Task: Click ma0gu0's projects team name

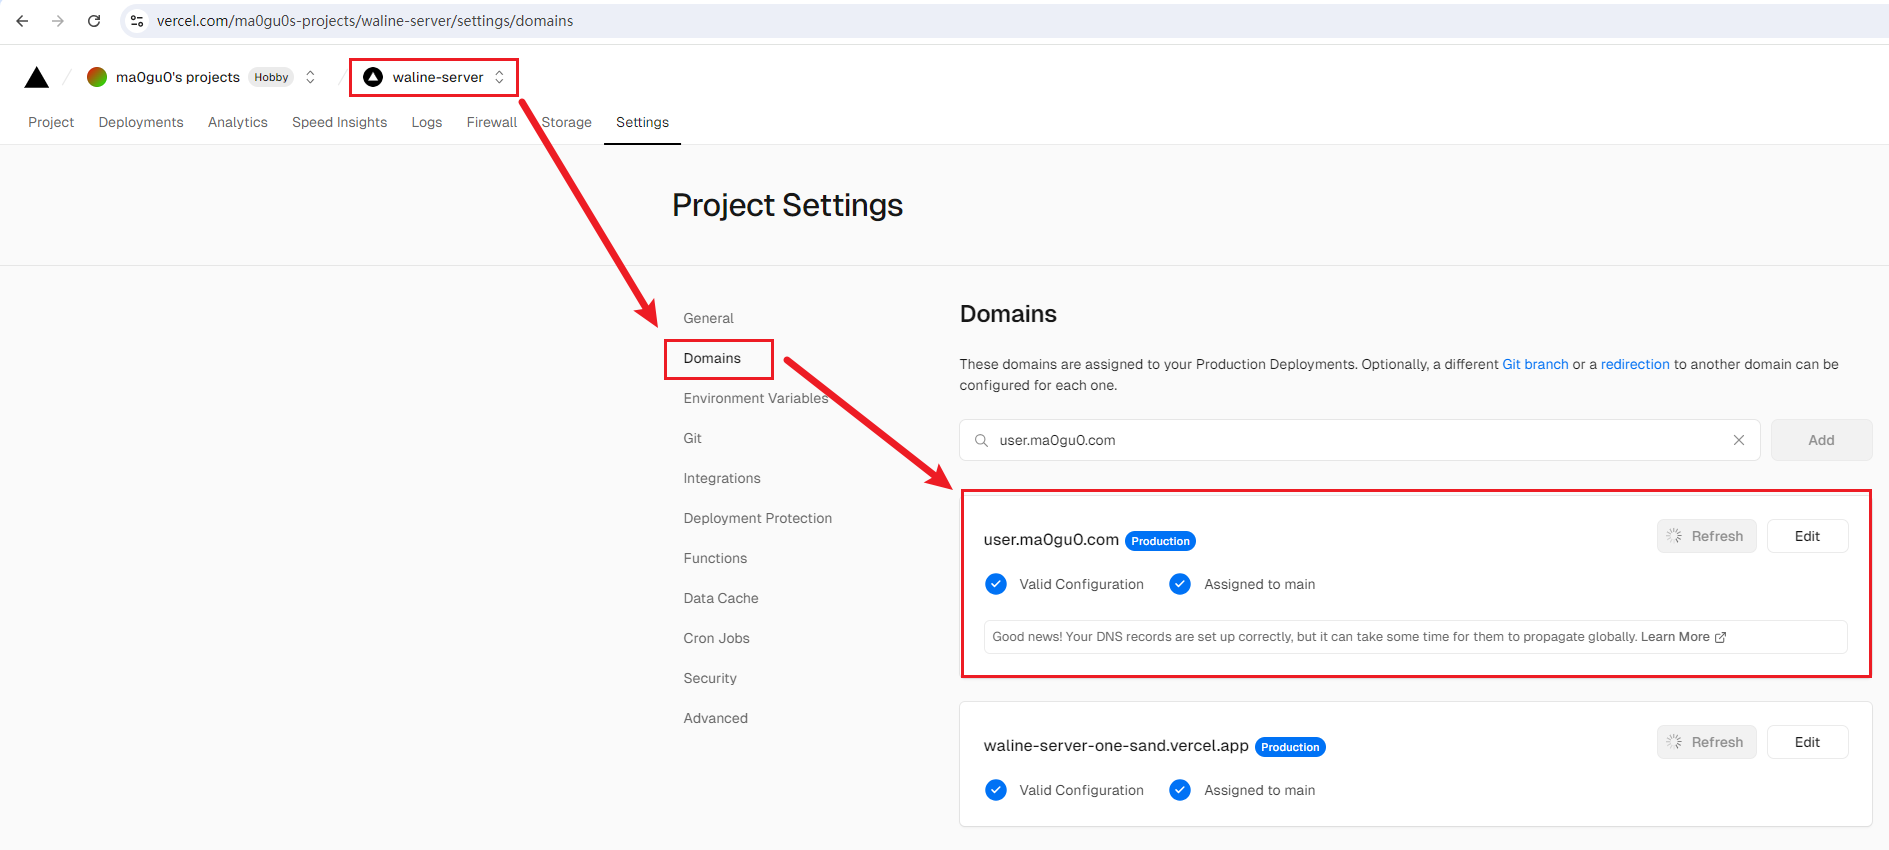Action: 178,77
